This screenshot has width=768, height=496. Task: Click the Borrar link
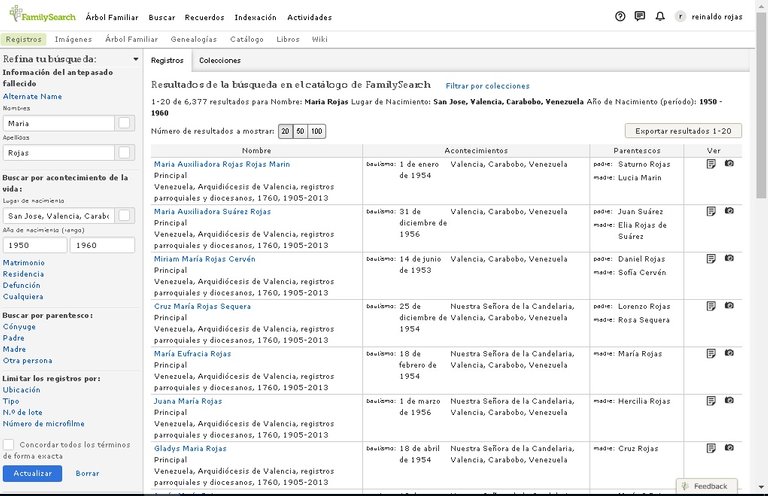click(87, 473)
